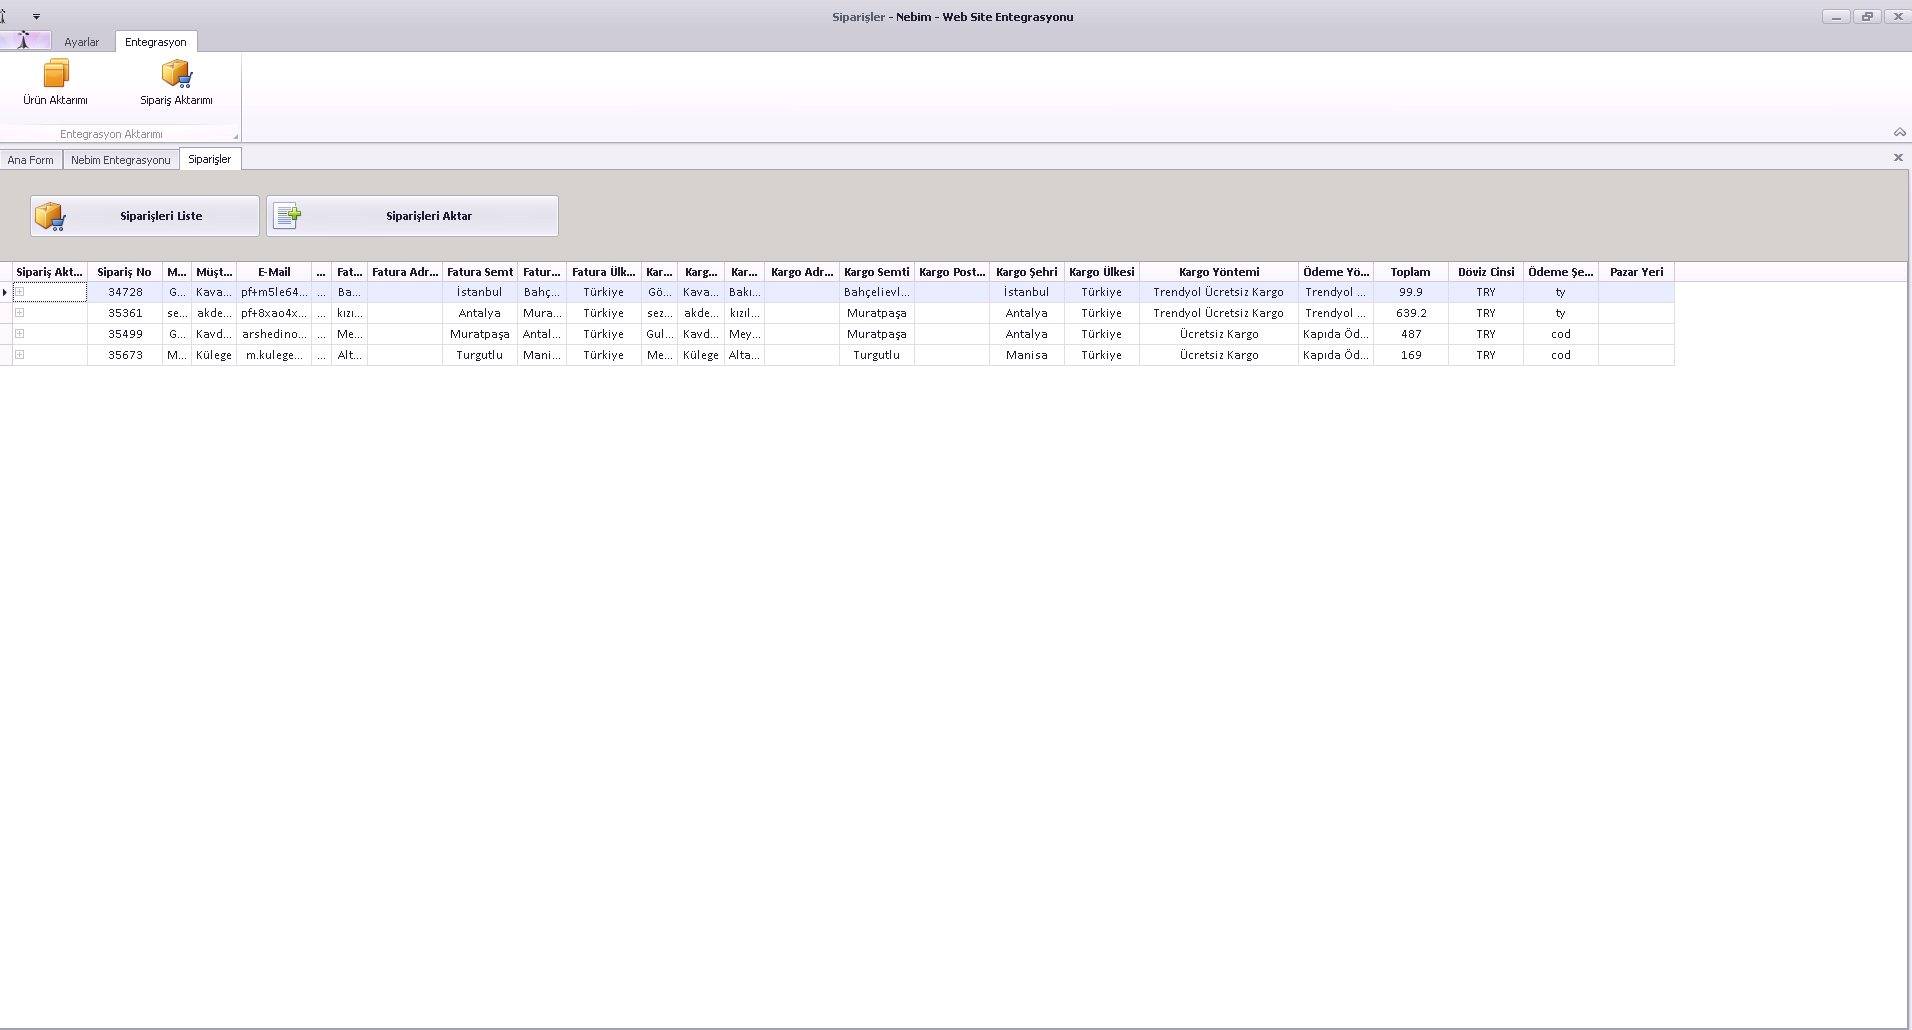
Task: Click the Ürün Aktarımı ribbon icon
Action: point(55,74)
